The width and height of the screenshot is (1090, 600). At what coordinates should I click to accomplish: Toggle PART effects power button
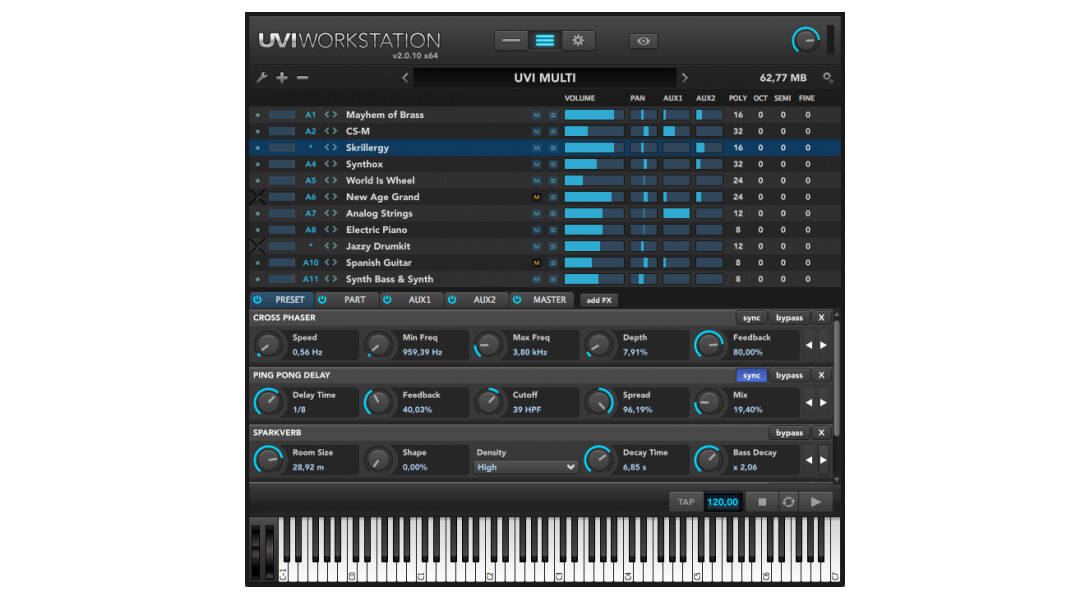point(322,300)
